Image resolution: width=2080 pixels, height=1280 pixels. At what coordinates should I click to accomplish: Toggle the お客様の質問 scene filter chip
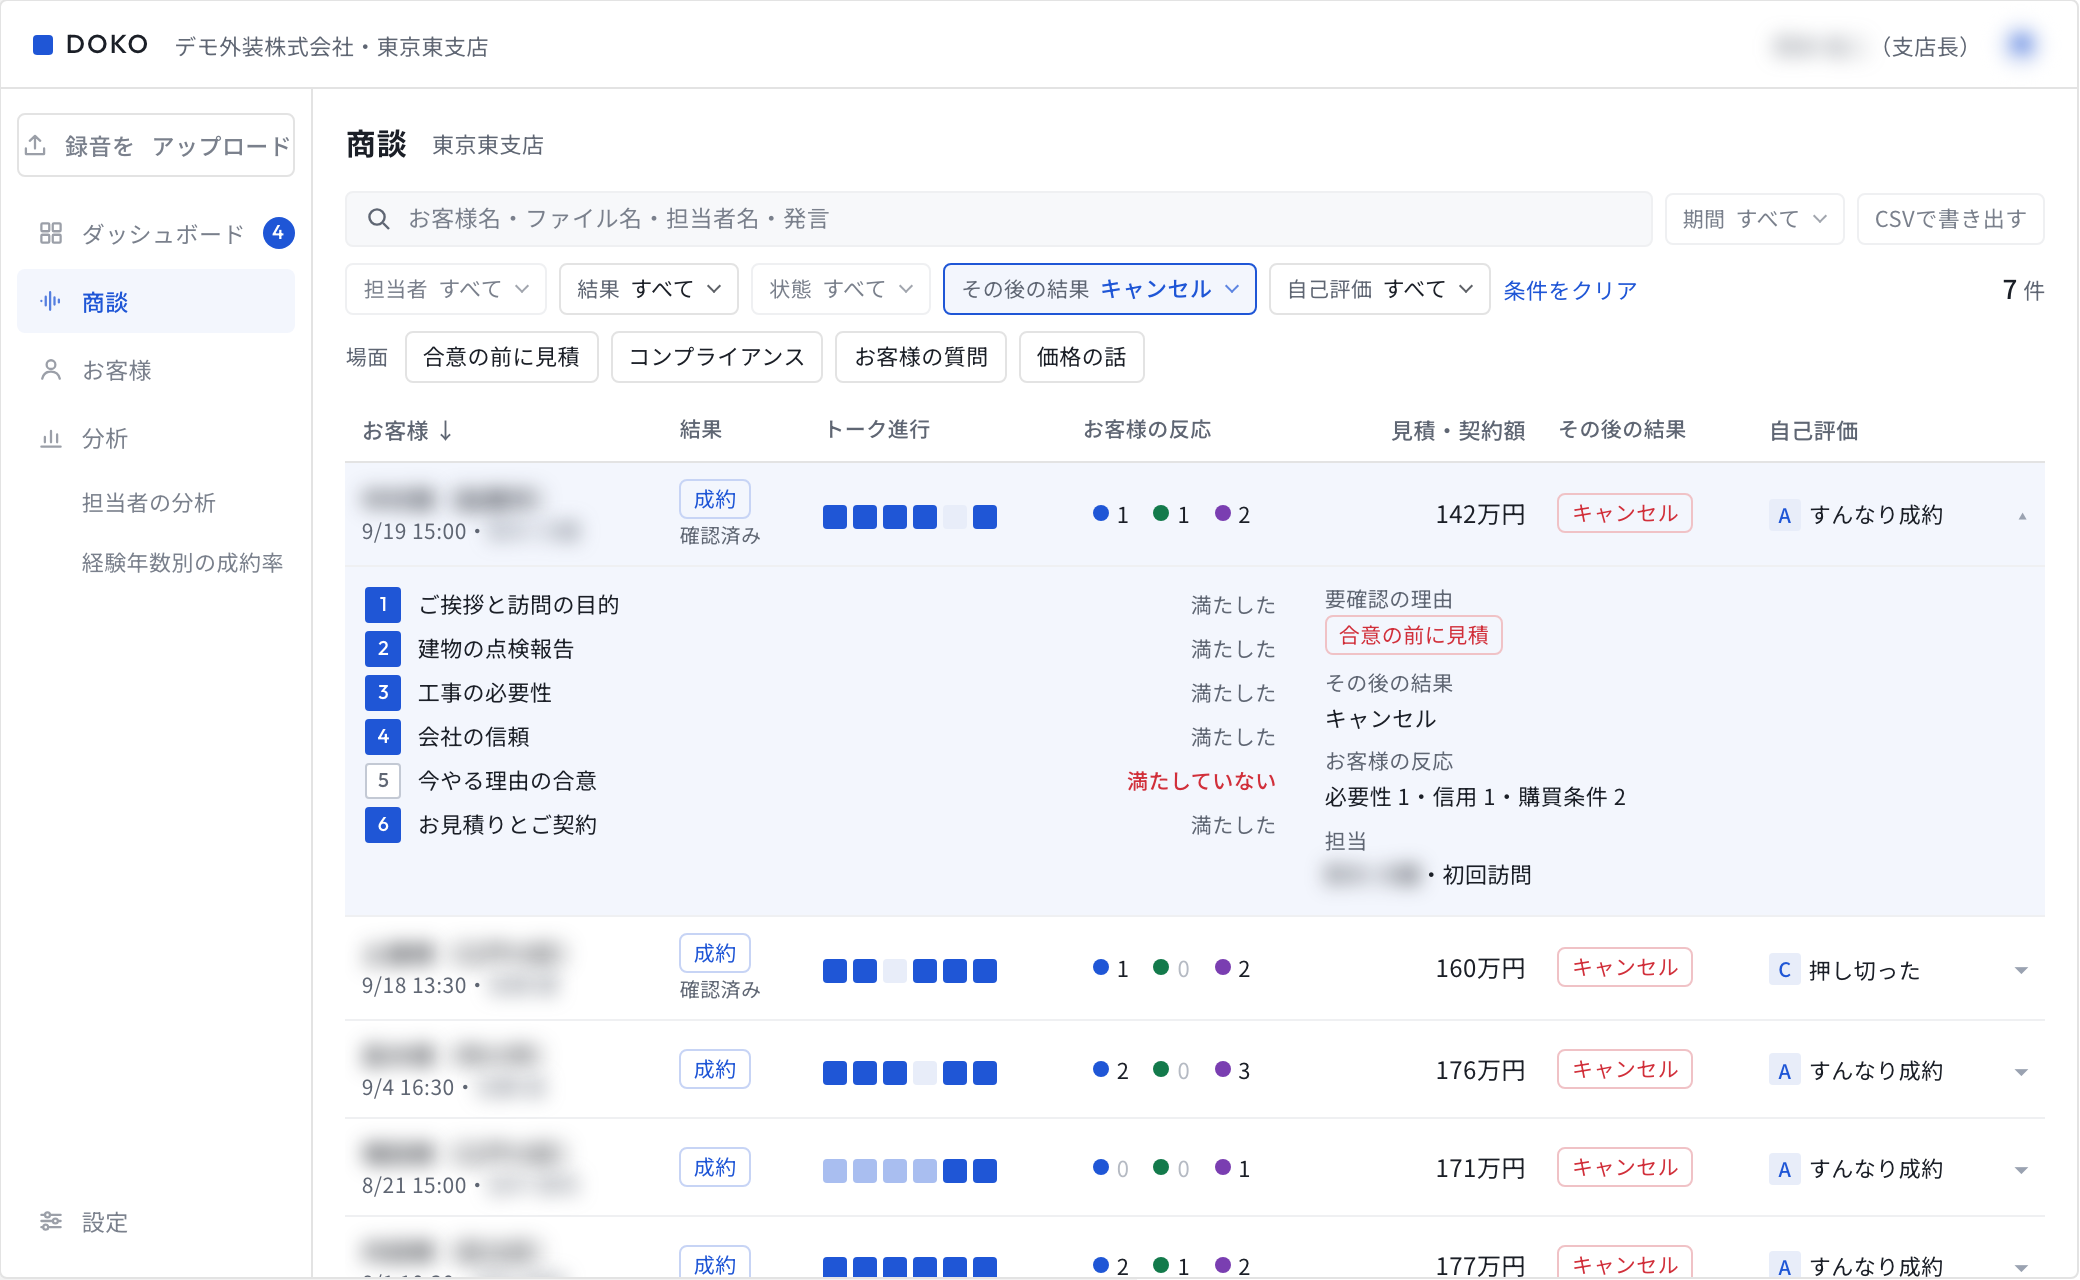(921, 357)
